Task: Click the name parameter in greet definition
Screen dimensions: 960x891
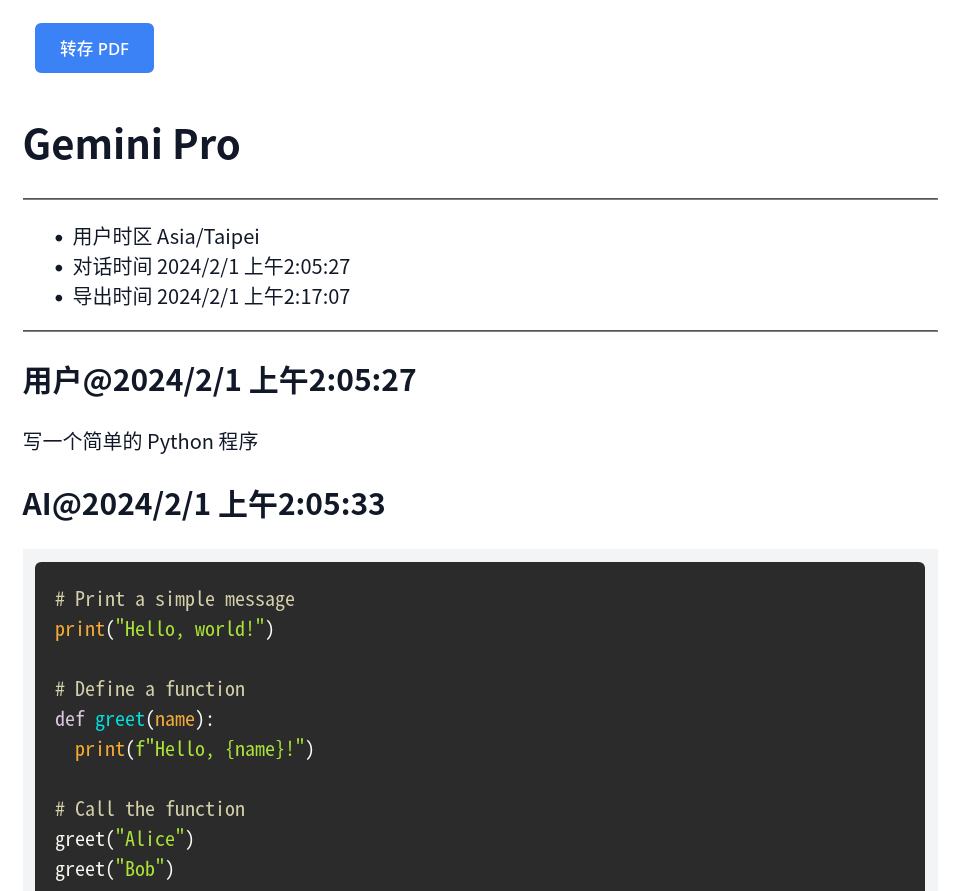Action: tap(174, 719)
